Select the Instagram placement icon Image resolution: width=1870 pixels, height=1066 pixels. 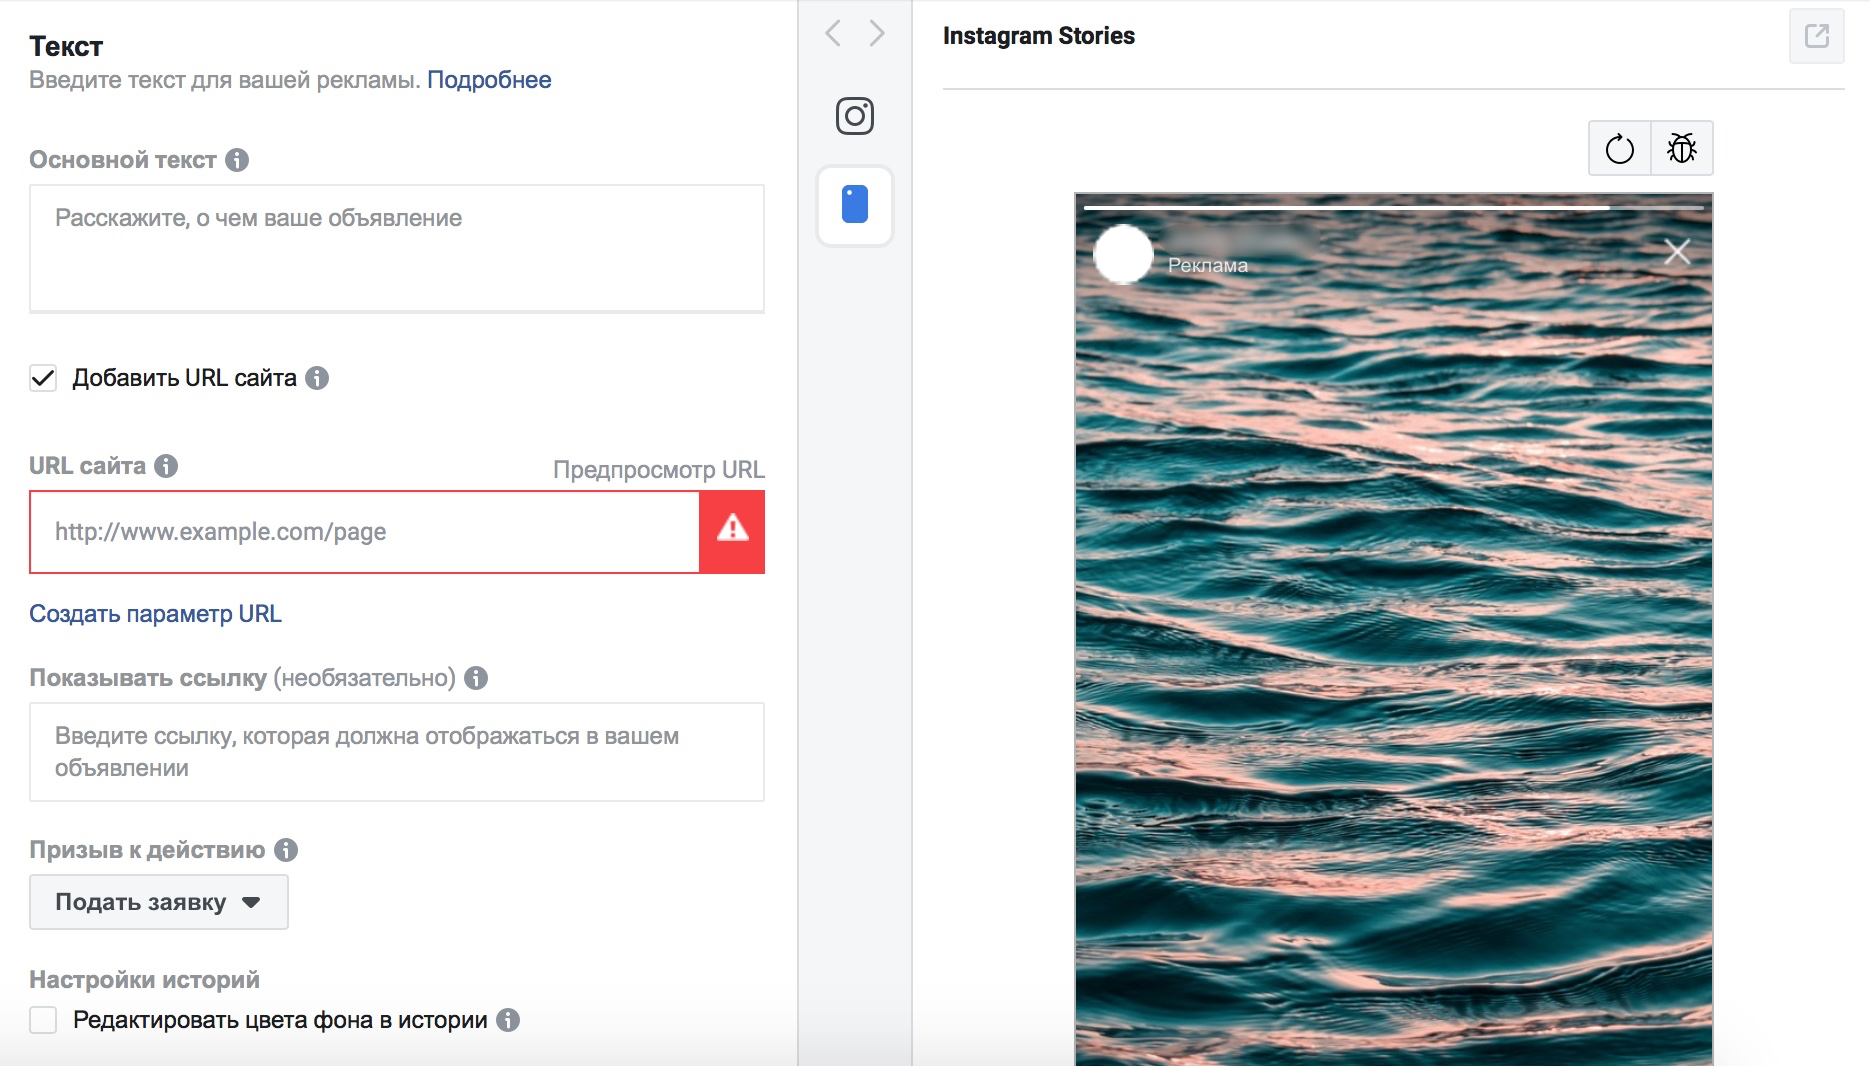[855, 116]
